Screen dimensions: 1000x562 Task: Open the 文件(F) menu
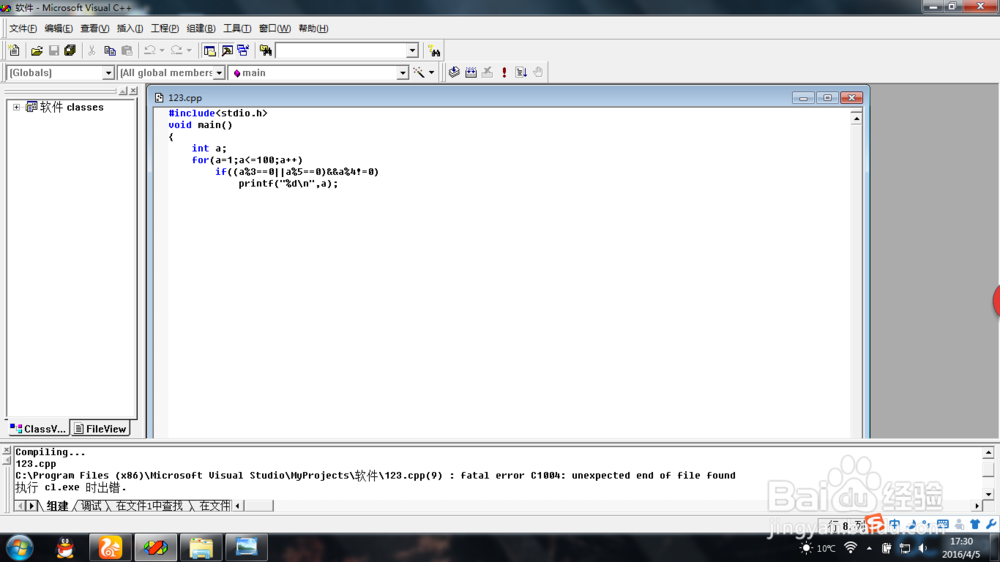[x=22, y=28]
